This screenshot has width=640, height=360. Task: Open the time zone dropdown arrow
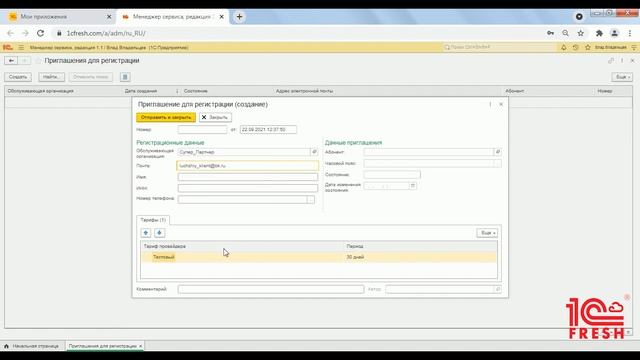pyautogui.click(x=498, y=163)
